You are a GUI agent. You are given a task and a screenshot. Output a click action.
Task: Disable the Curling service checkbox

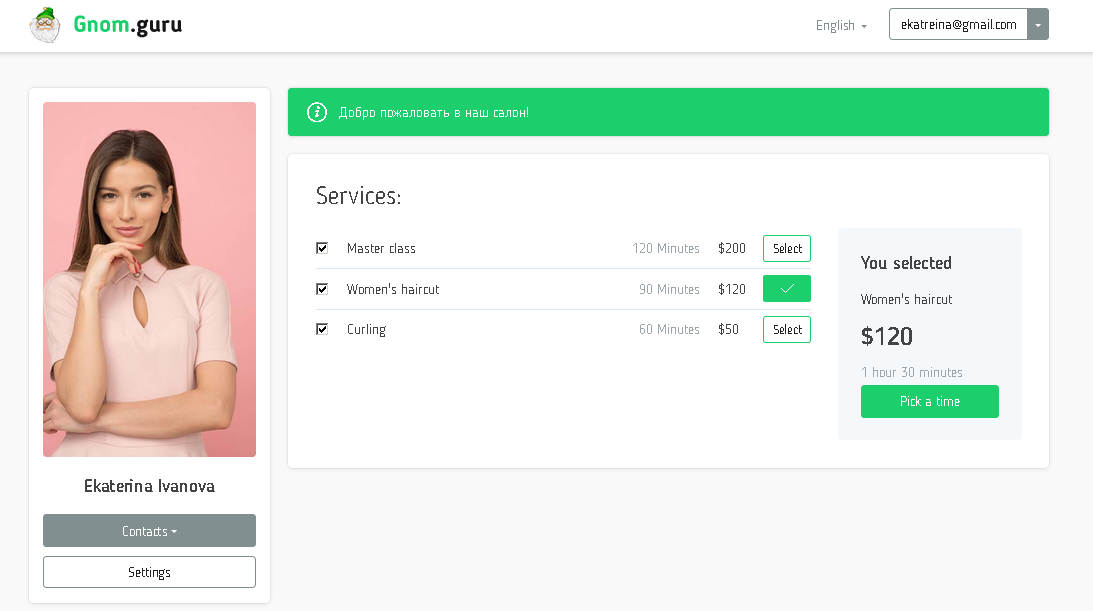point(322,329)
